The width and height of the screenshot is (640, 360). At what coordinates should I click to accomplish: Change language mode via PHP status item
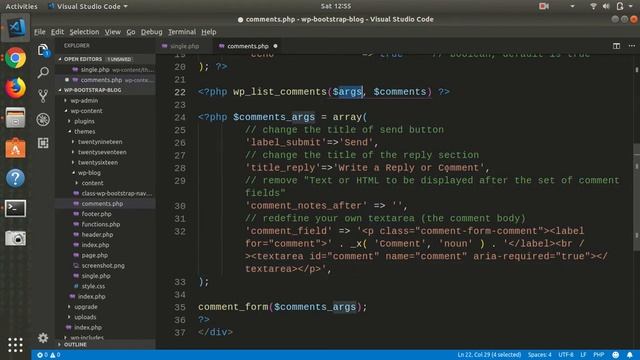pyautogui.click(x=598, y=355)
